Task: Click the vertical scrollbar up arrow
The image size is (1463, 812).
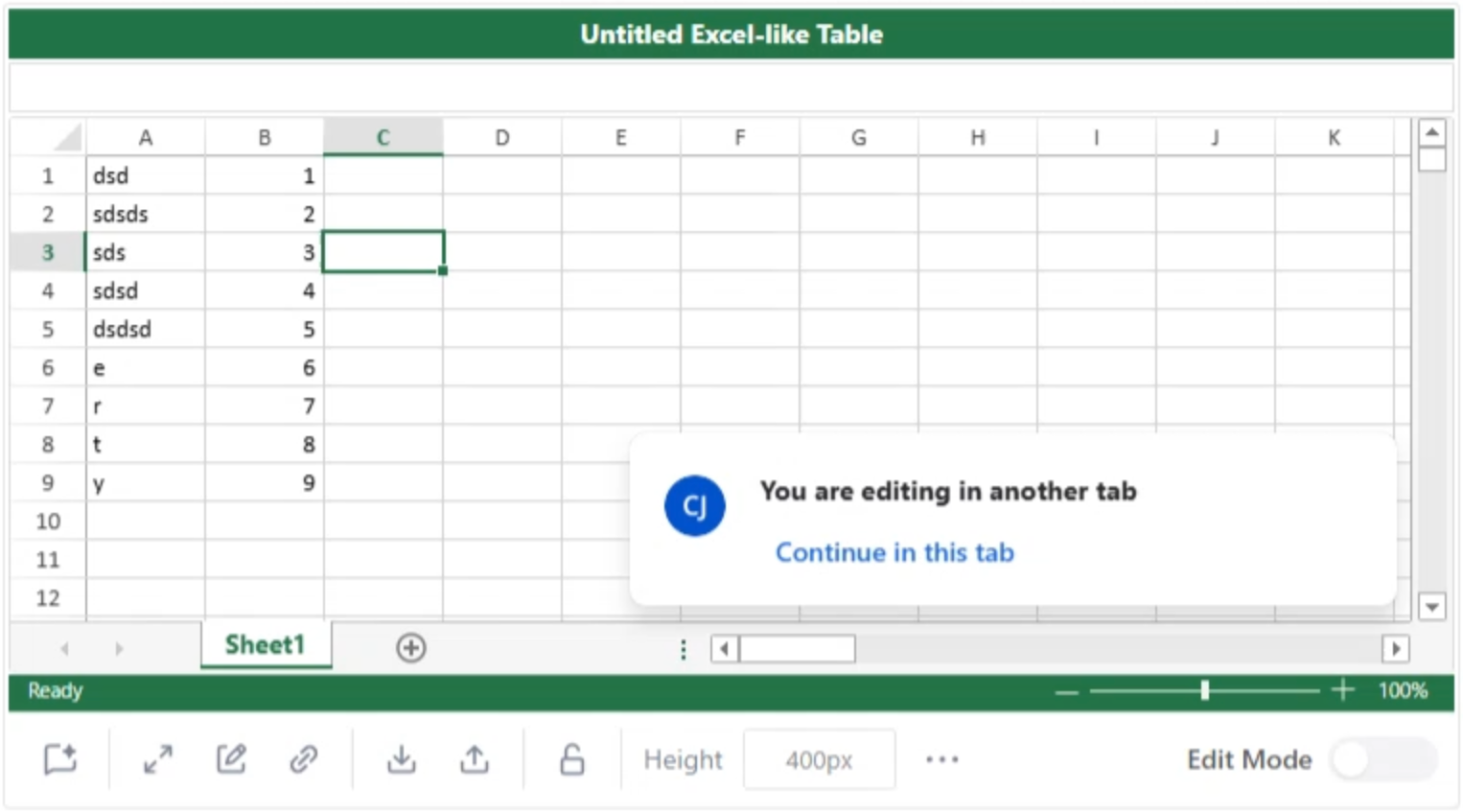Action: [x=1432, y=133]
